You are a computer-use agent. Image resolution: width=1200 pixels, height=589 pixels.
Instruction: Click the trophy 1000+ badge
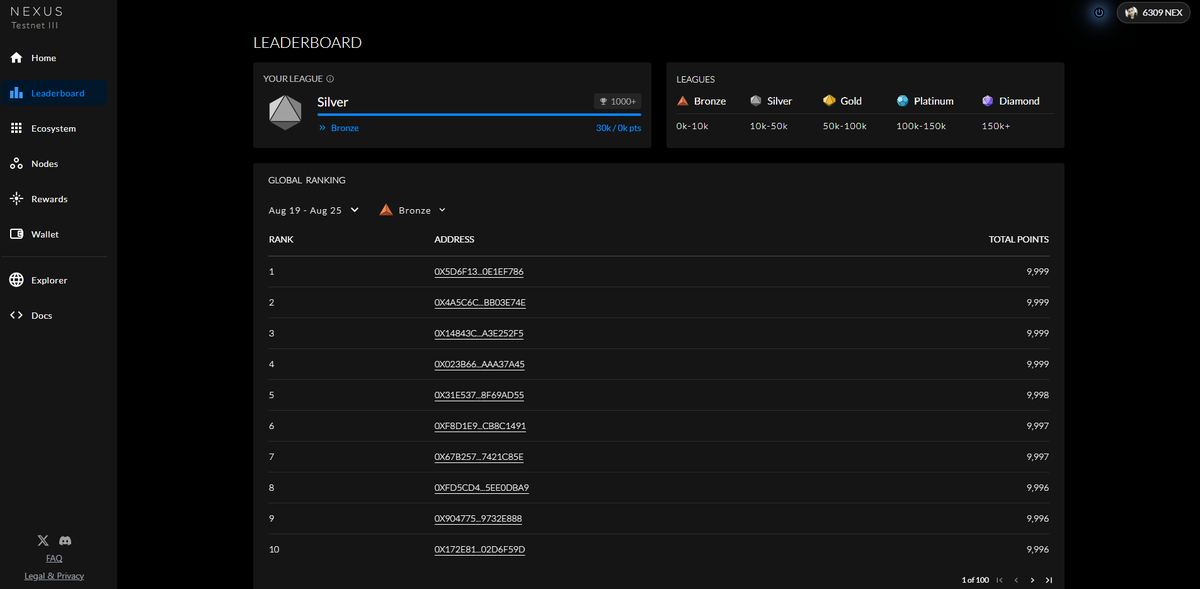(x=617, y=101)
